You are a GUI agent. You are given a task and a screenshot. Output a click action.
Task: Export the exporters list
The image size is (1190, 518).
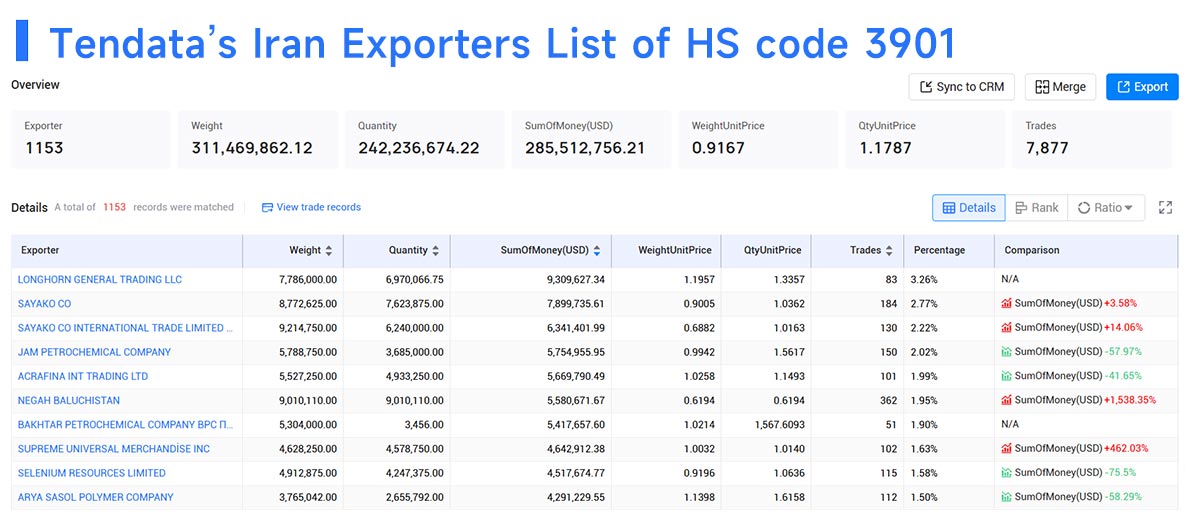(1142, 86)
